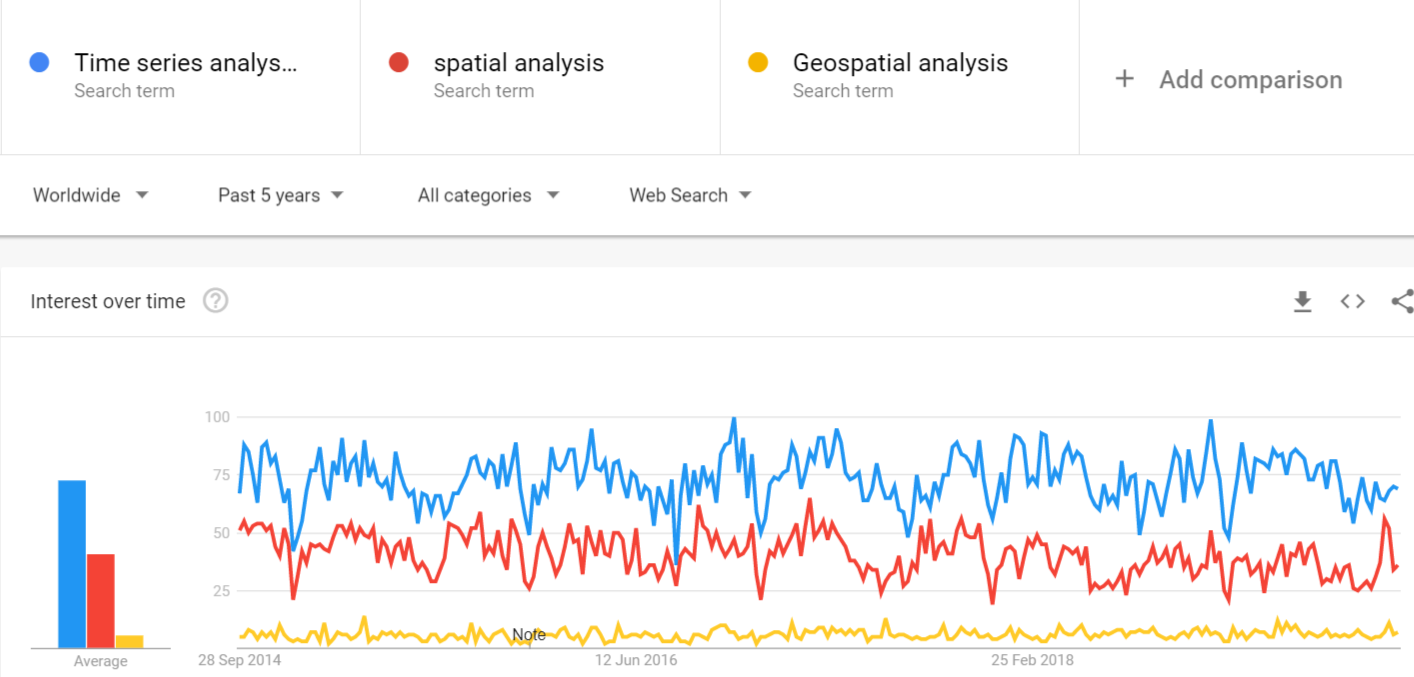Open embed code for Interest chart

coord(1352,301)
